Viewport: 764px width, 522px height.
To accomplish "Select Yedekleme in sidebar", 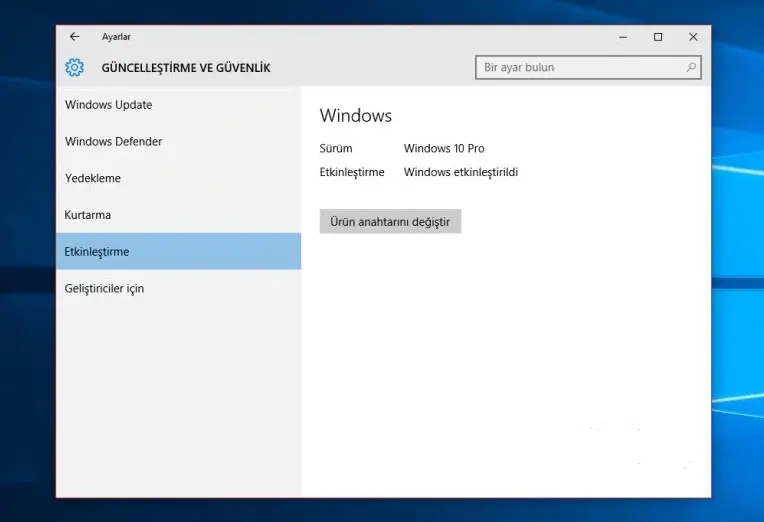I will pyautogui.click(x=178, y=178).
